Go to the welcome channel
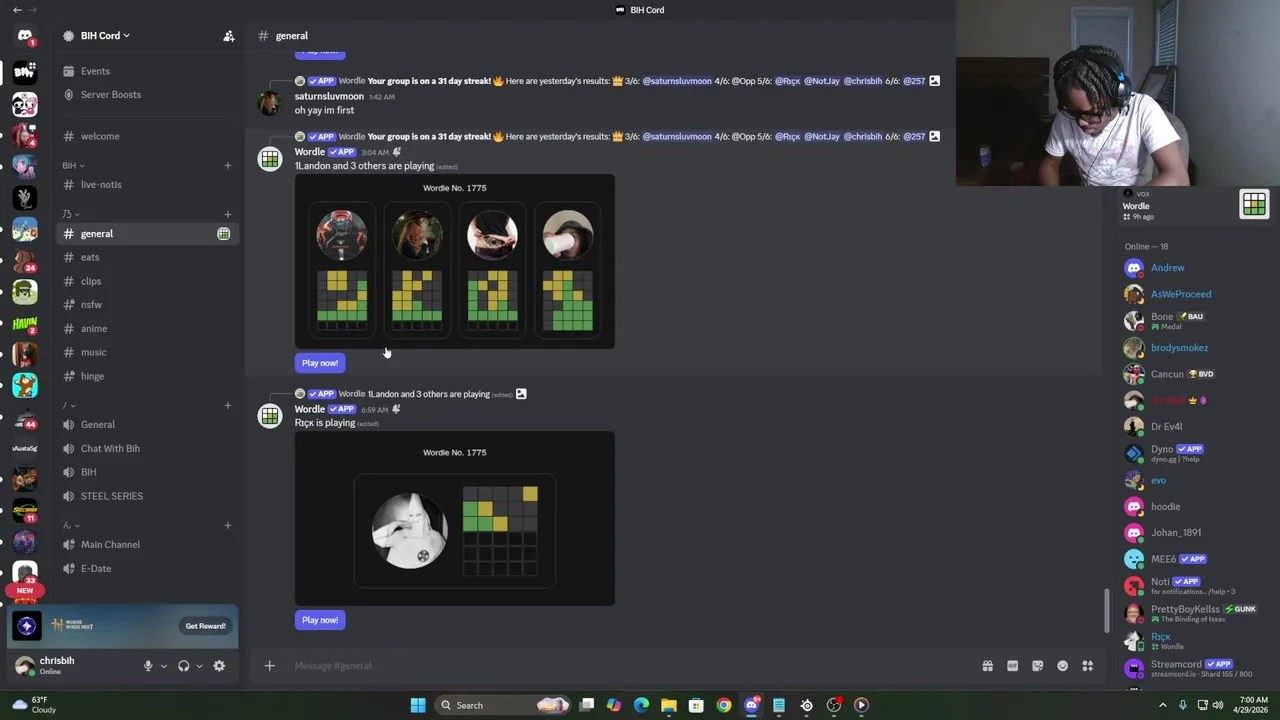The width and height of the screenshot is (1280, 720). 147,137
